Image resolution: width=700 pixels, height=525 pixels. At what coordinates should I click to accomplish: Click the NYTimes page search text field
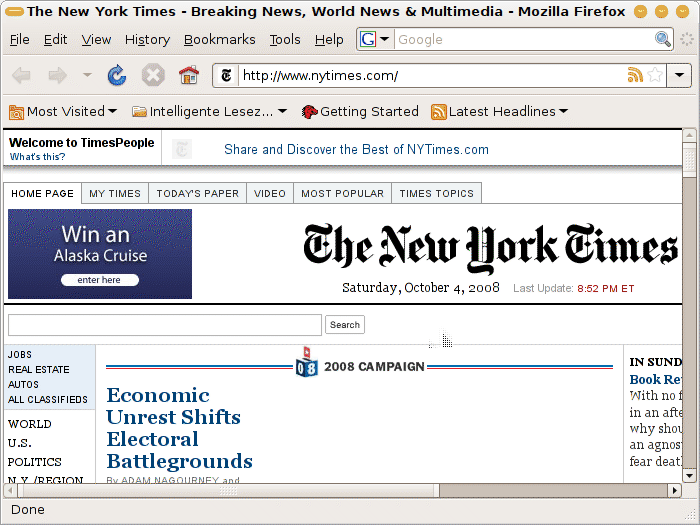(x=164, y=325)
